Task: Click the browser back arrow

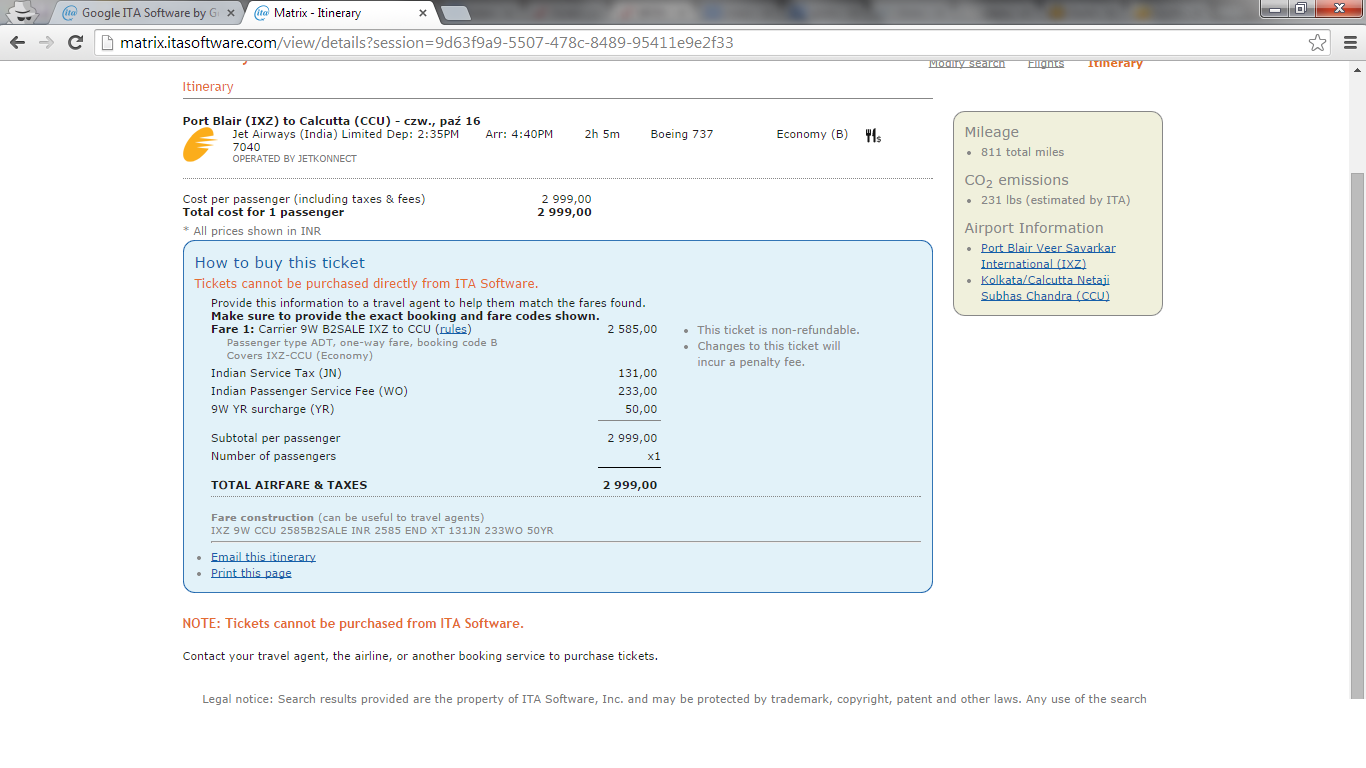Action: (17, 42)
